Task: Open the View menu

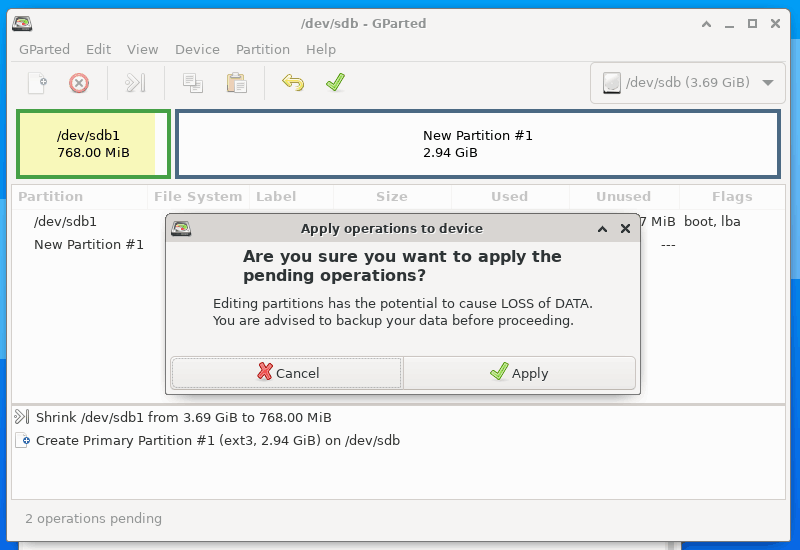Action: pyautogui.click(x=142, y=49)
